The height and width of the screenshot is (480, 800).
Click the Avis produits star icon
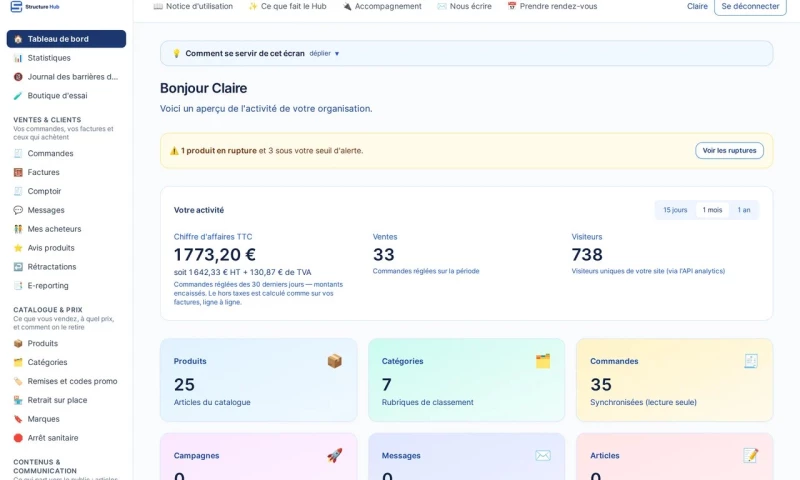point(18,247)
